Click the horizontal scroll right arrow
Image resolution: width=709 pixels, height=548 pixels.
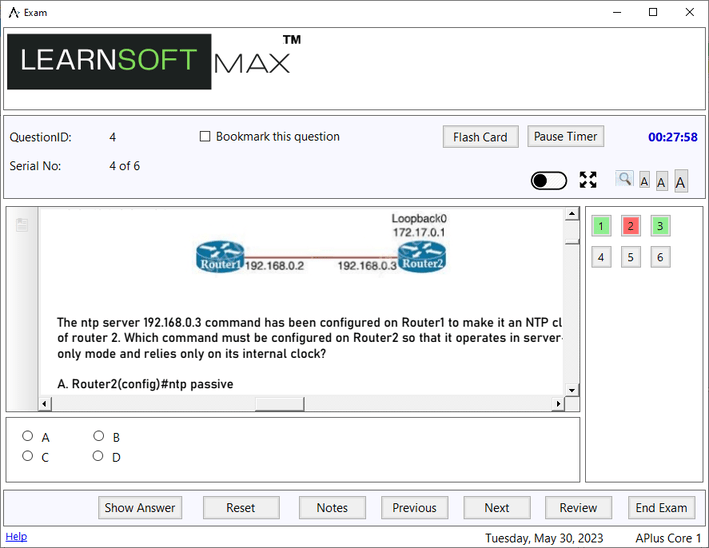coord(558,403)
